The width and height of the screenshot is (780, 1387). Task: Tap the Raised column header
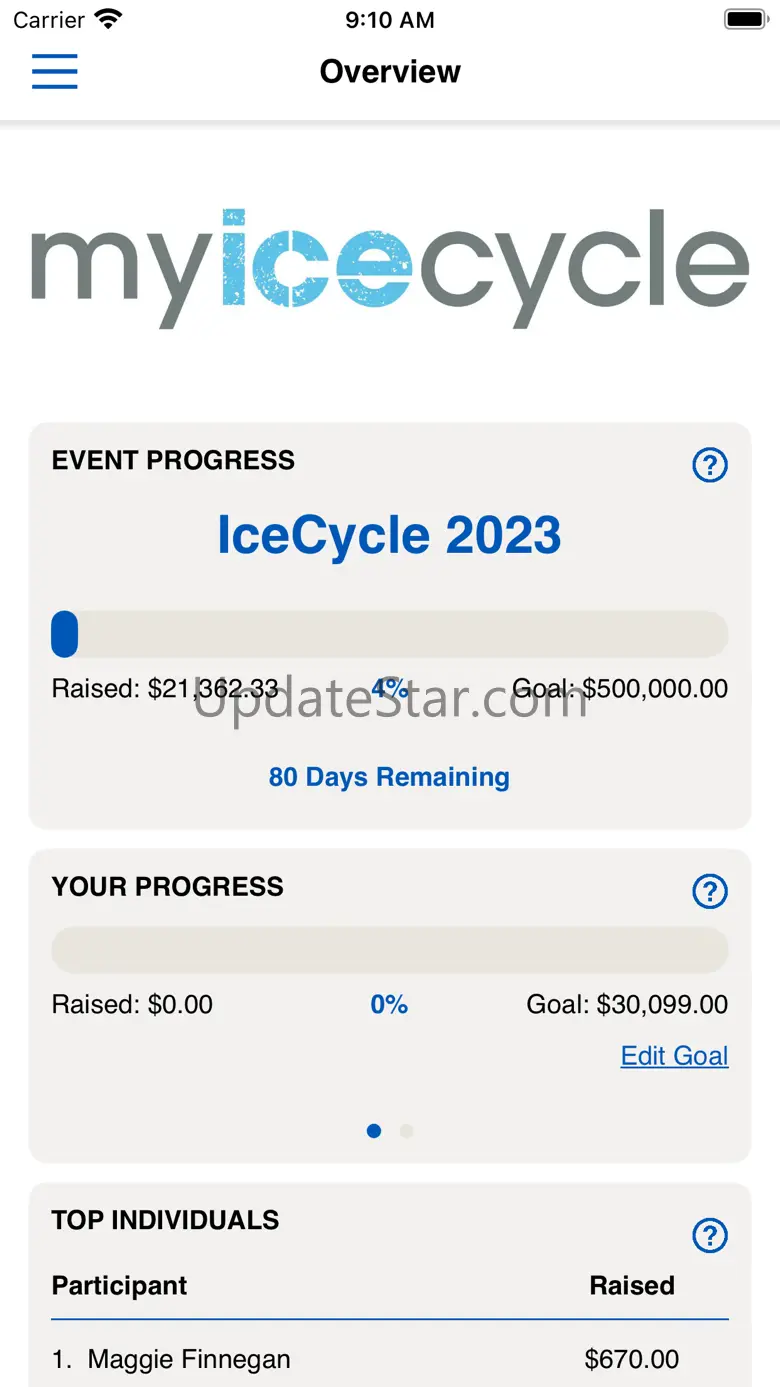point(632,1285)
